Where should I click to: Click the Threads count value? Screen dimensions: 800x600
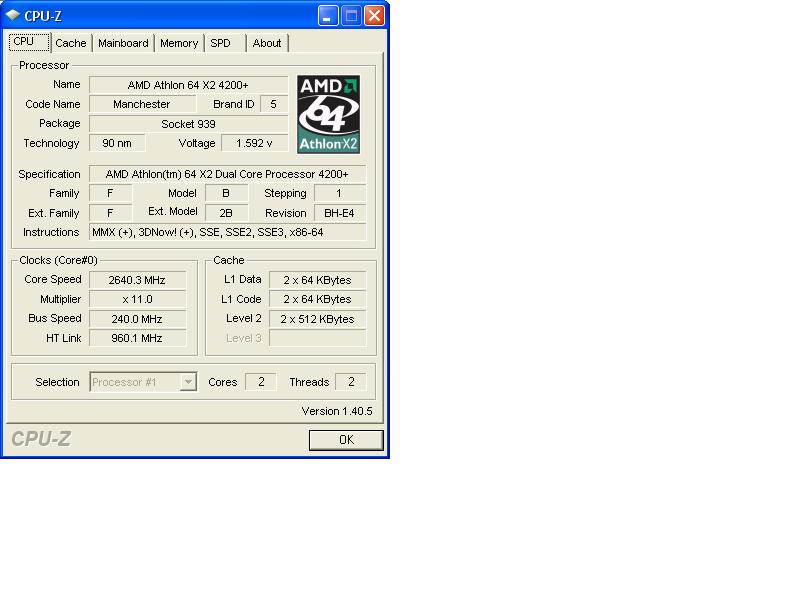pyautogui.click(x=351, y=382)
